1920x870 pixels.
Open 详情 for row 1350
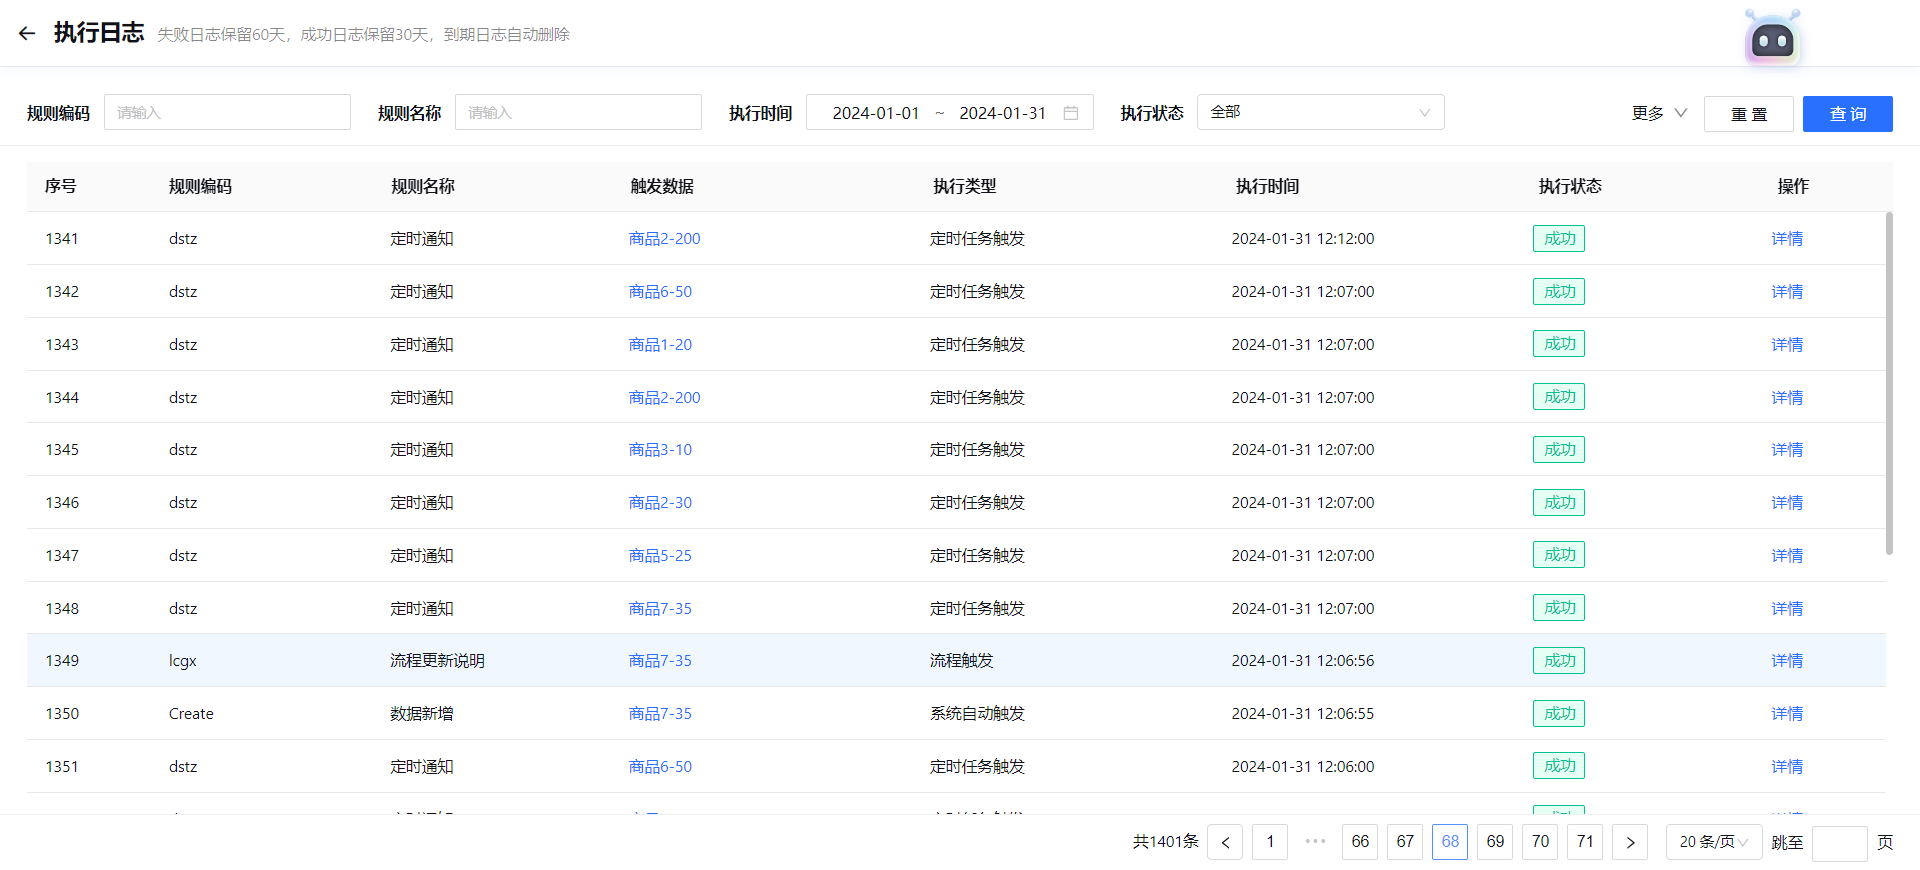(1787, 713)
